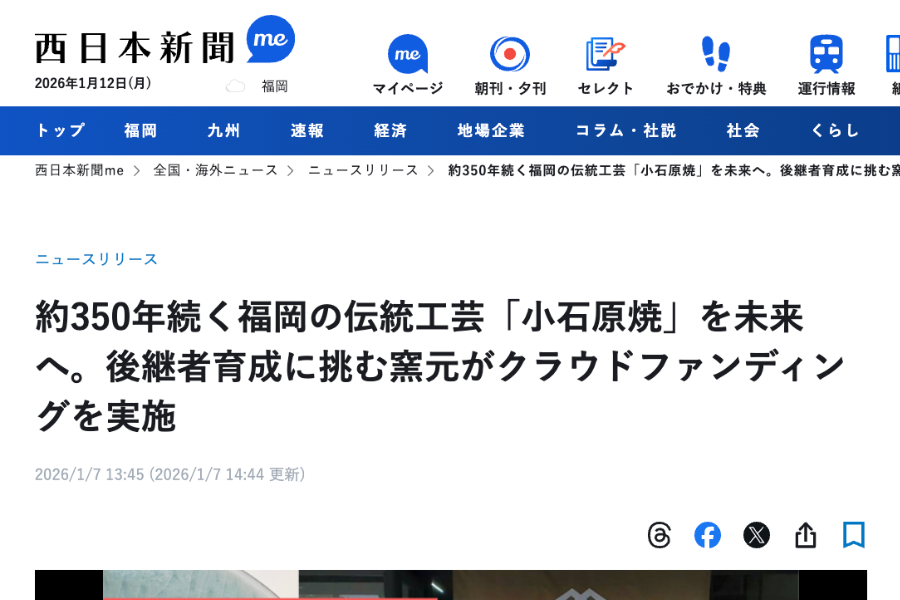This screenshot has width=900, height=600.
Task: Open the share/export icon
Action: pyautogui.click(x=805, y=535)
